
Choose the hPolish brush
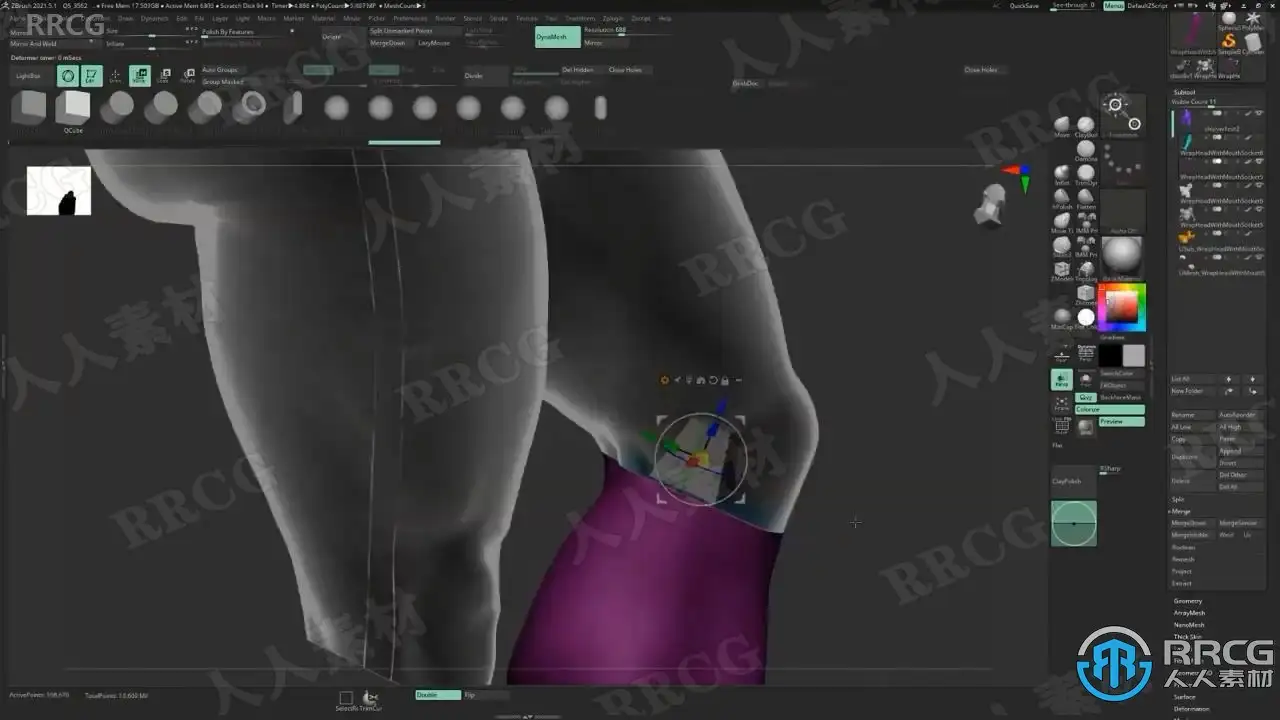tap(1062, 196)
